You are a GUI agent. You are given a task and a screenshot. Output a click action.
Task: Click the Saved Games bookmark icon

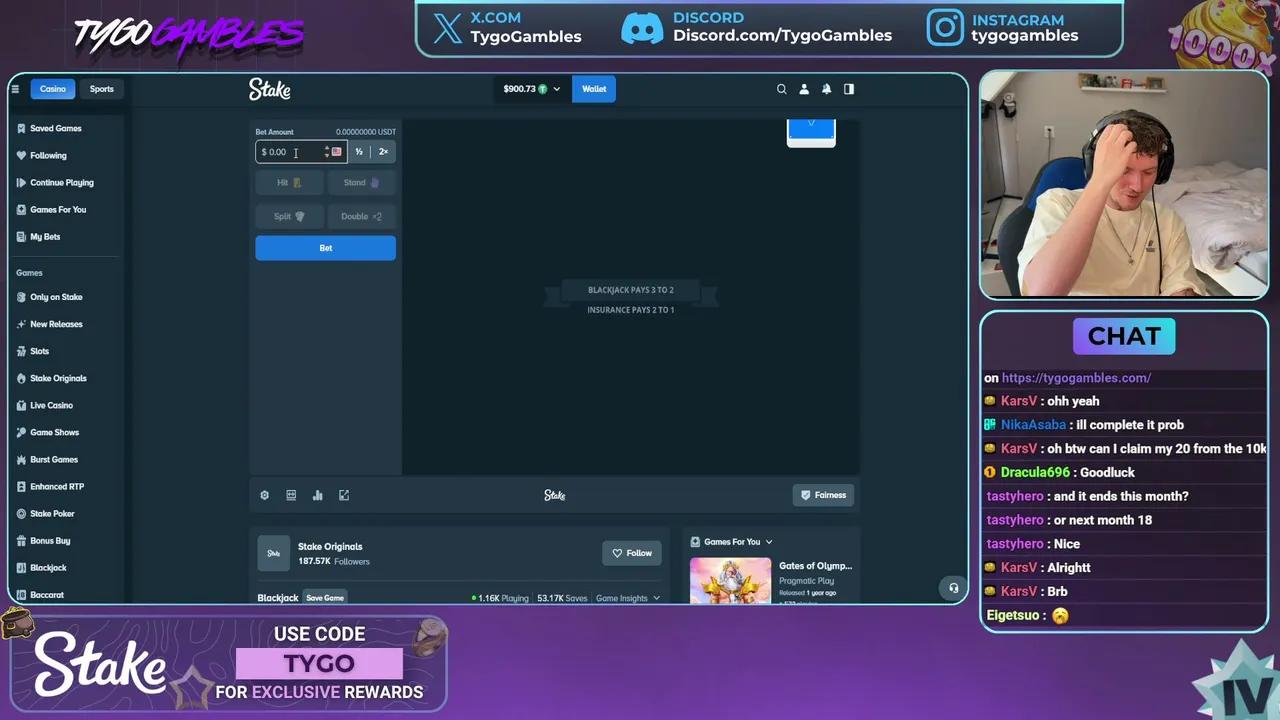pos(21,128)
